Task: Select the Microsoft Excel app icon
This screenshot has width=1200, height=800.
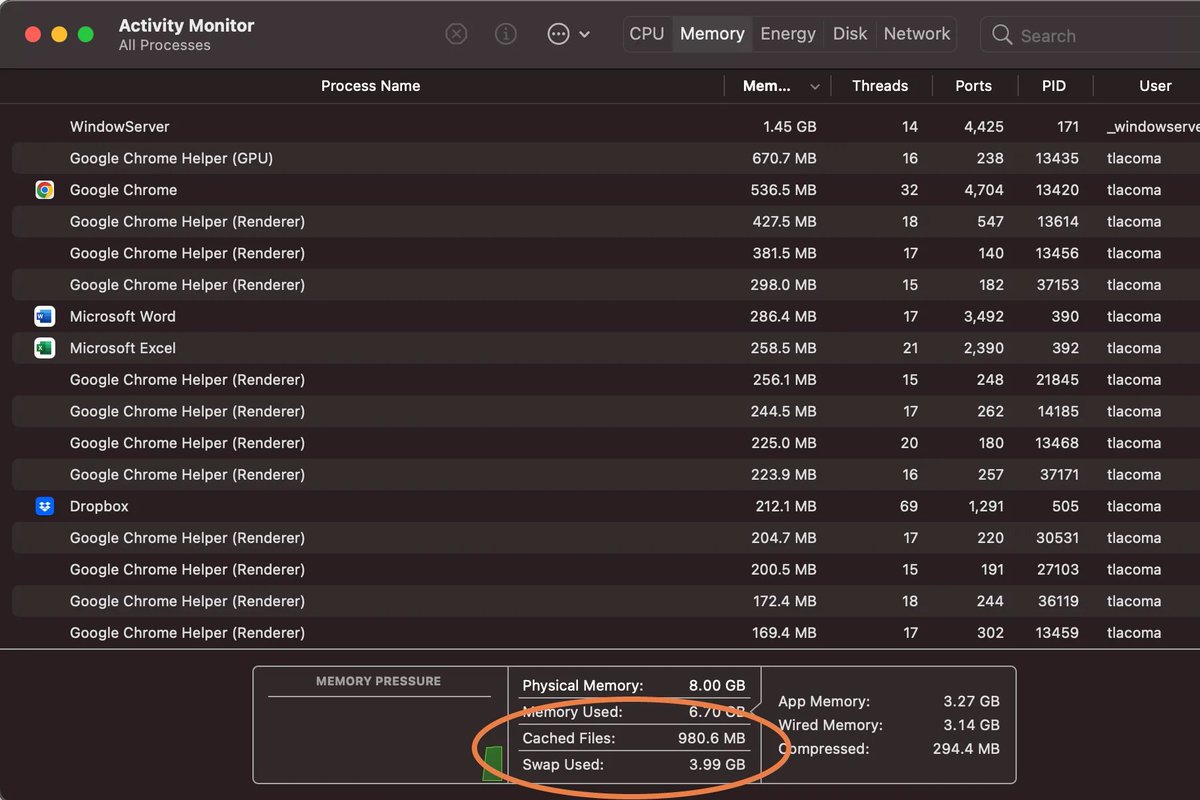Action: click(44, 348)
